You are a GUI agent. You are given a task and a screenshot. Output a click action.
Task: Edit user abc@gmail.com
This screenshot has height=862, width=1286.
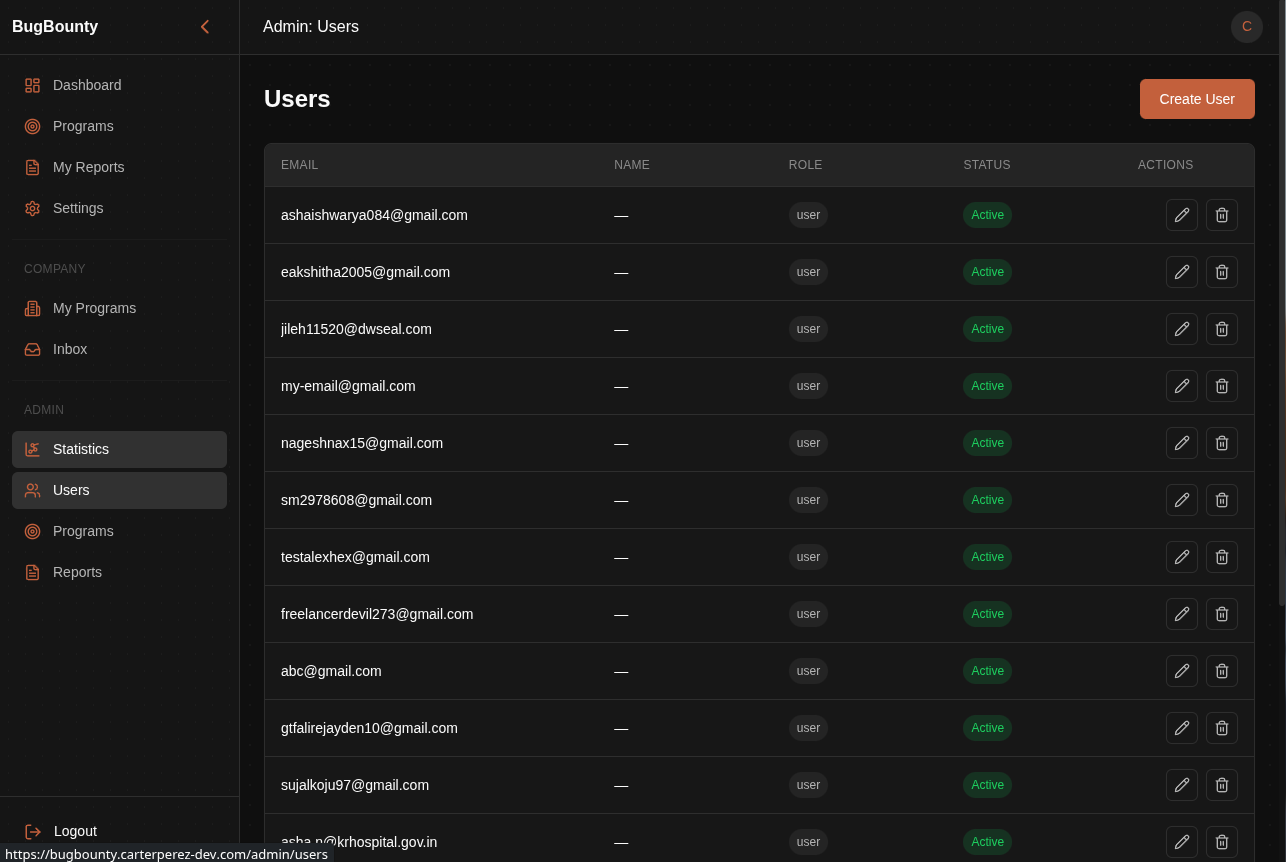1182,671
